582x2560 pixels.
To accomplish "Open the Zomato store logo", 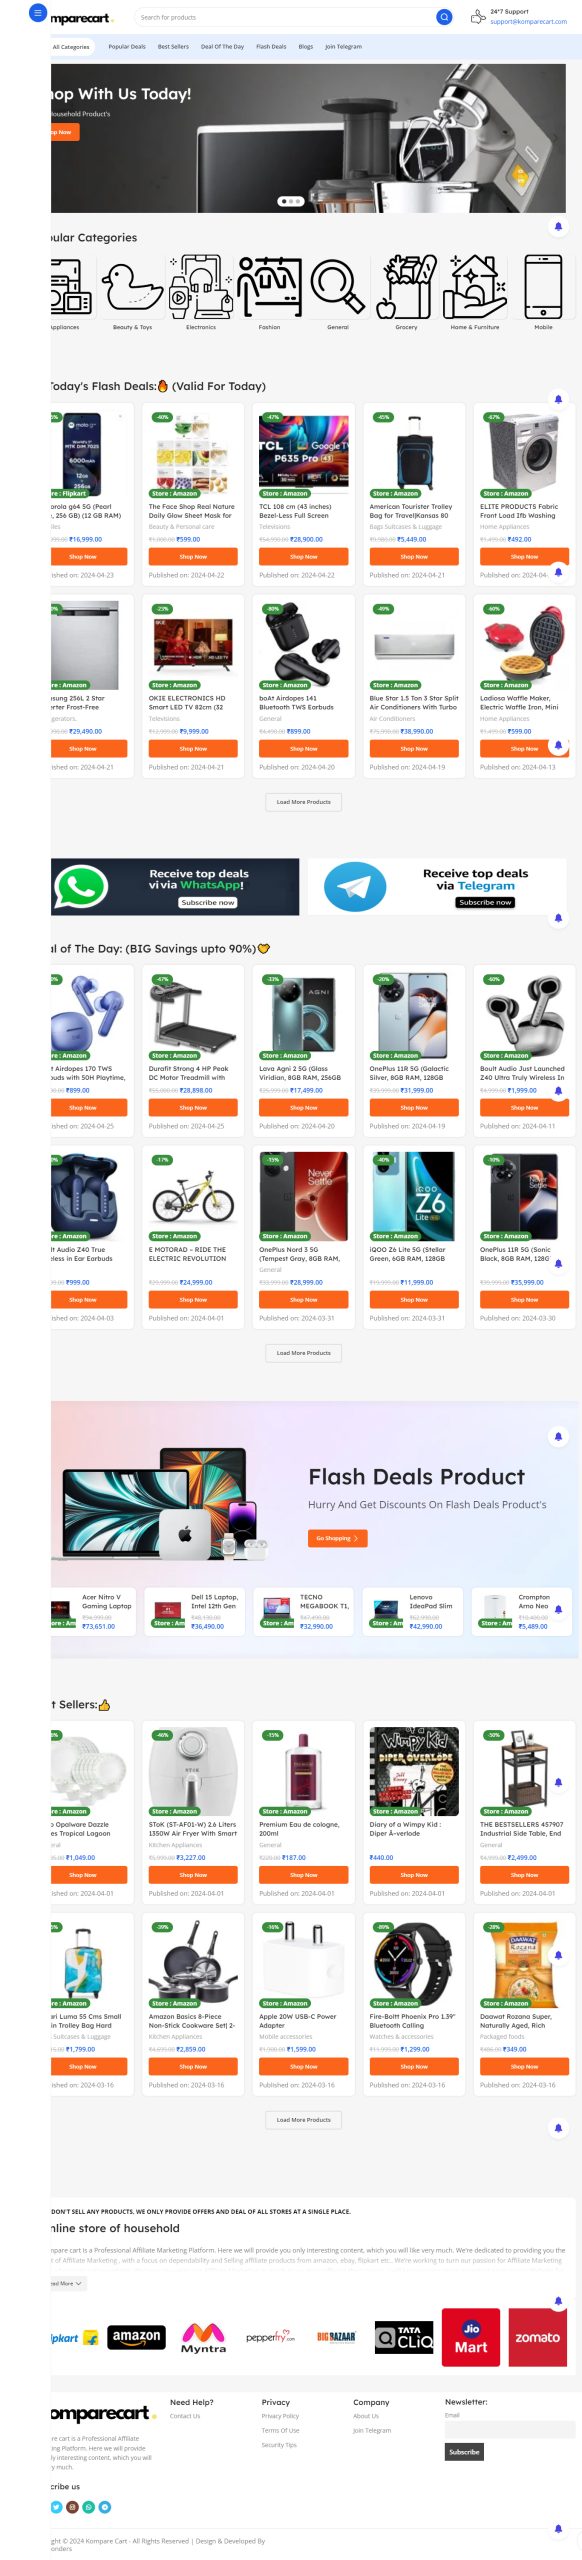I will point(537,2337).
